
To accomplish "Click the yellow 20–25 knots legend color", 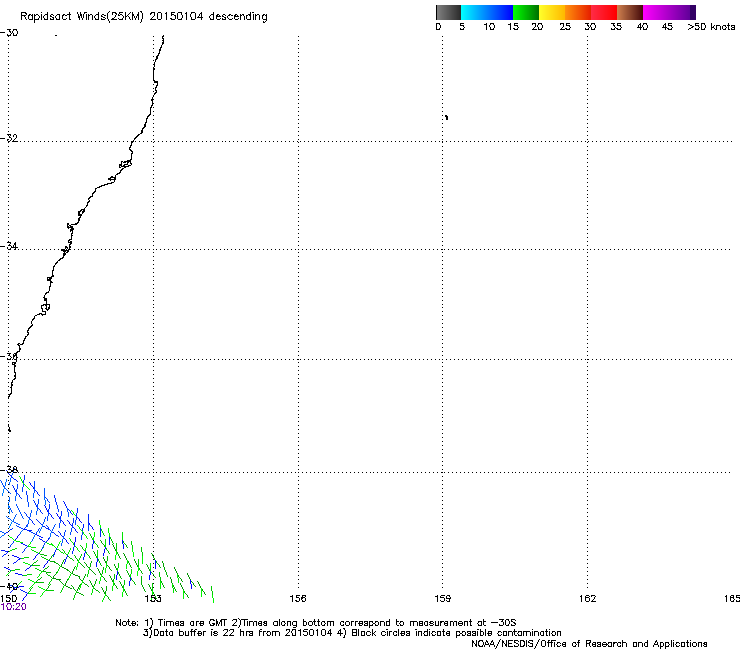I will click(552, 12).
